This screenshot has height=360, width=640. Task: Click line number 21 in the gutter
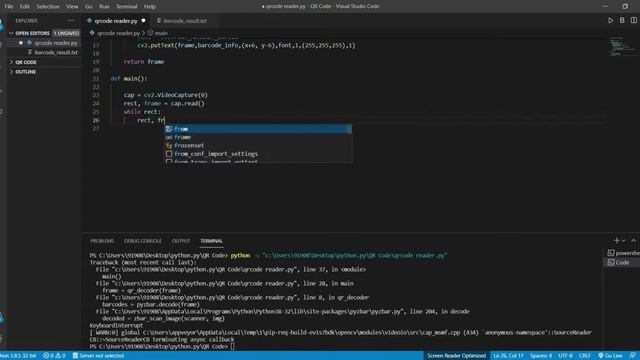pyautogui.click(x=96, y=78)
